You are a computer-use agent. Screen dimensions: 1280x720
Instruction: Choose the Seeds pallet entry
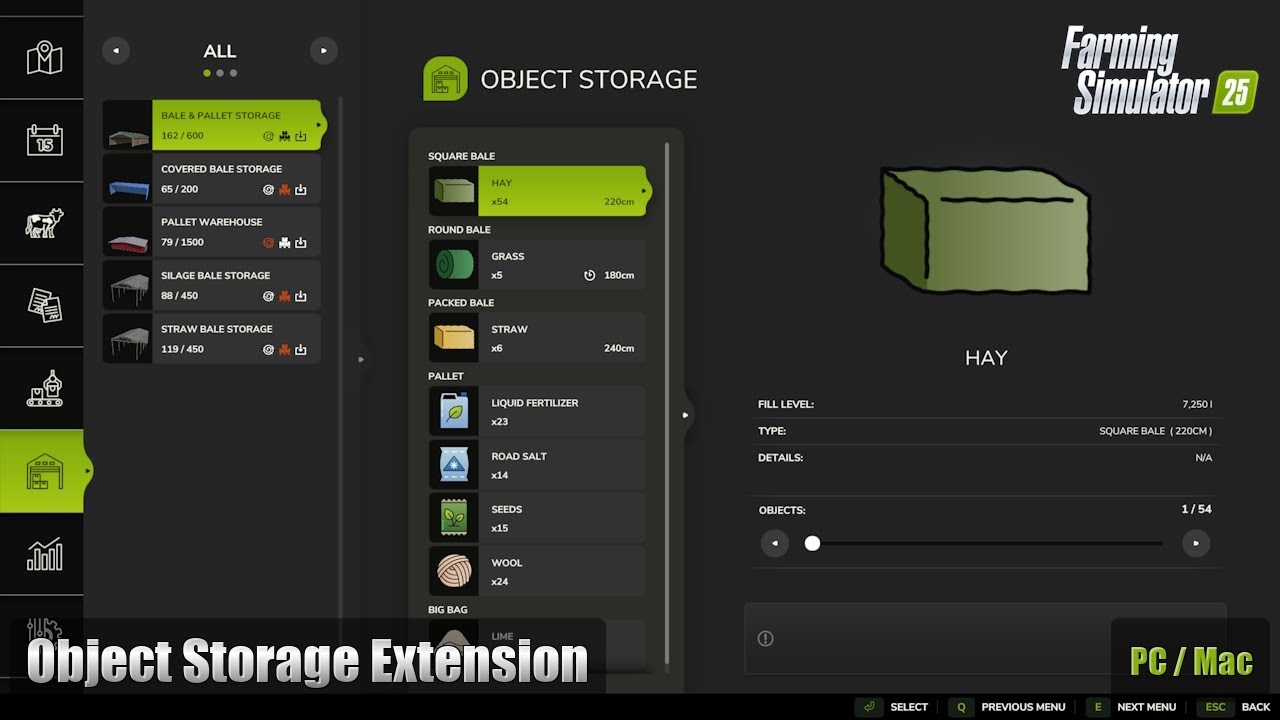point(537,518)
